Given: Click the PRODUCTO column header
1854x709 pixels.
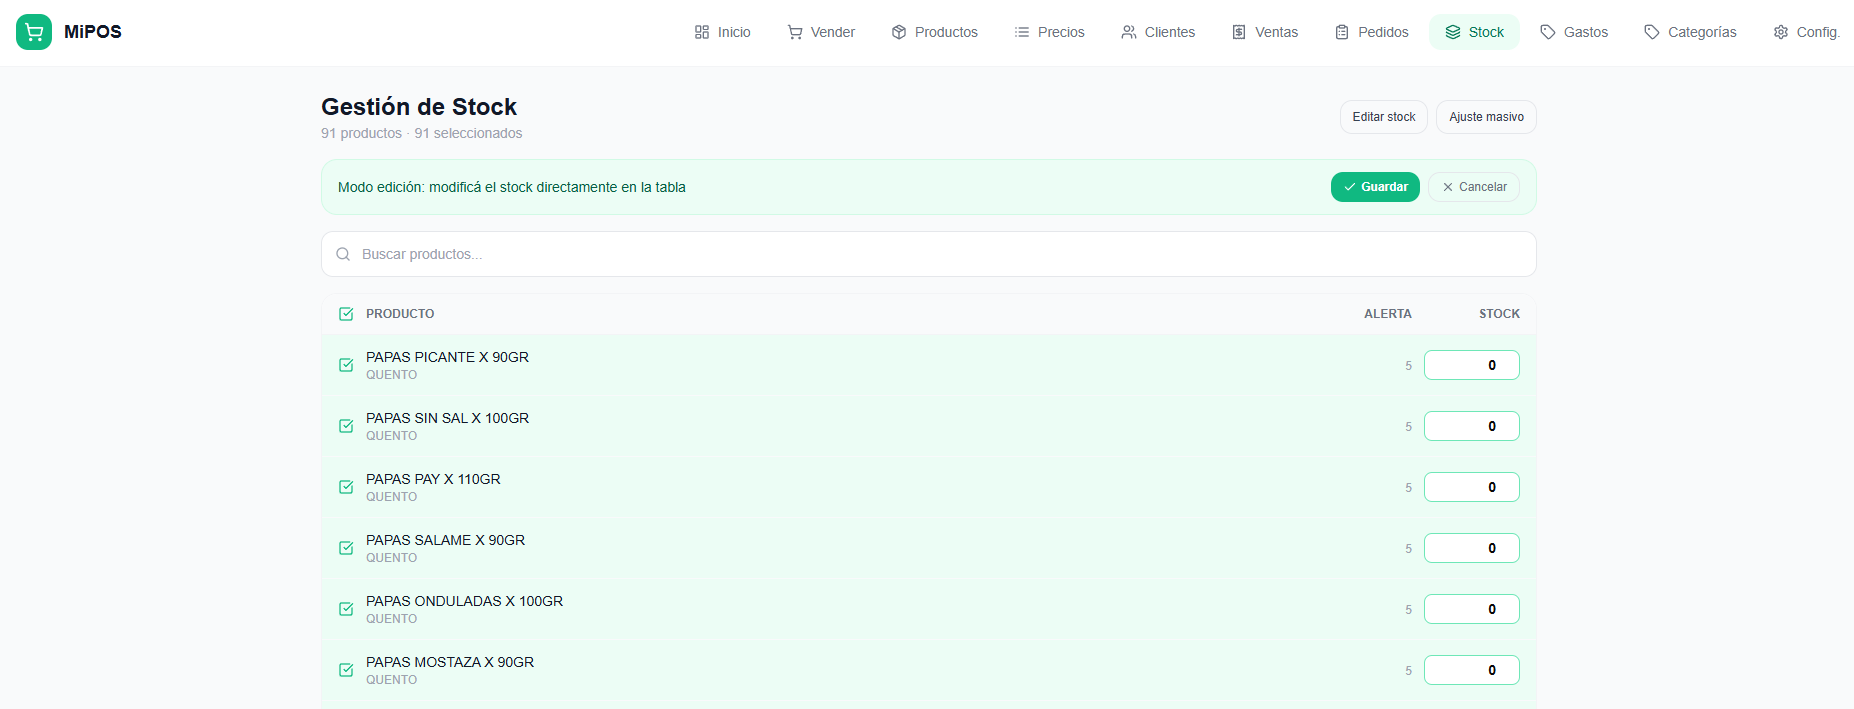Looking at the screenshot, I should click(x=400, y=314).
